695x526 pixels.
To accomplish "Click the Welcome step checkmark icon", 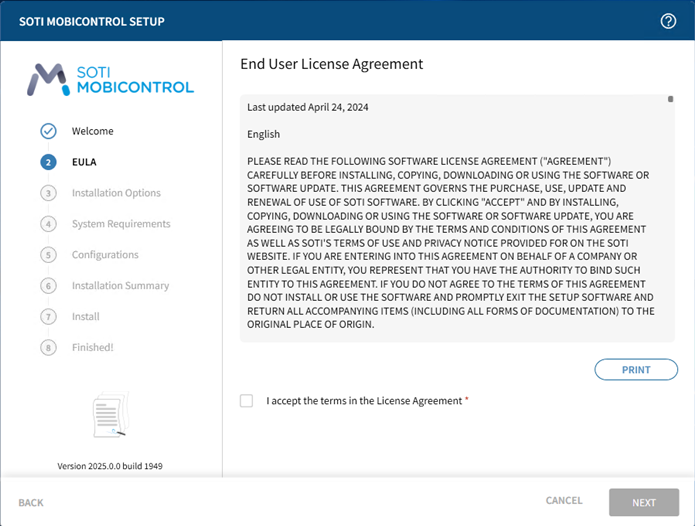I will click(x=48, y=131).
